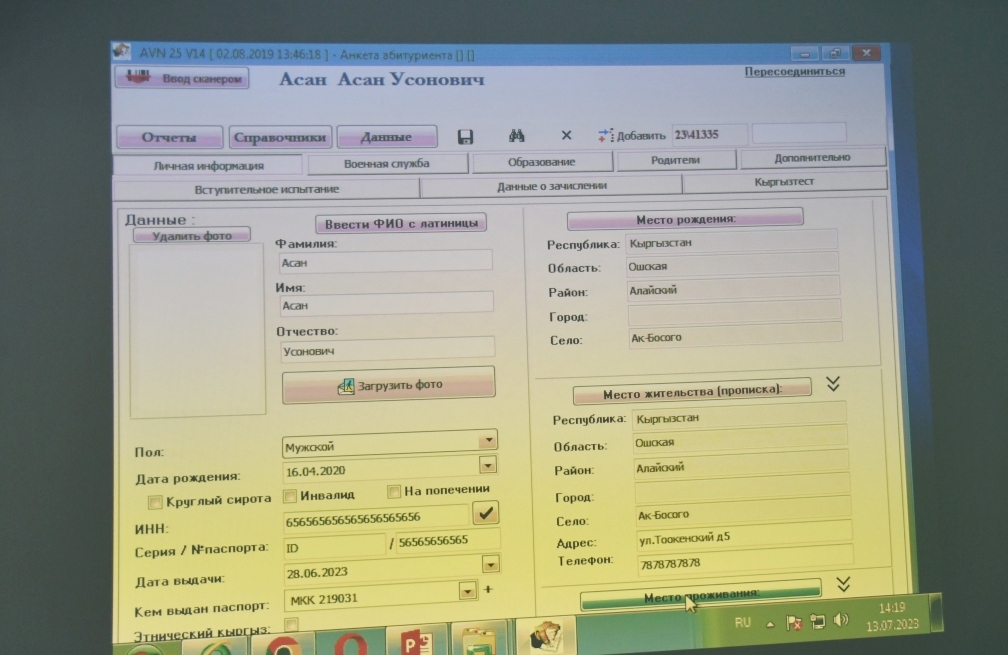Open the Справочники button
1008x655 pixels.
[x=280, y=137]
